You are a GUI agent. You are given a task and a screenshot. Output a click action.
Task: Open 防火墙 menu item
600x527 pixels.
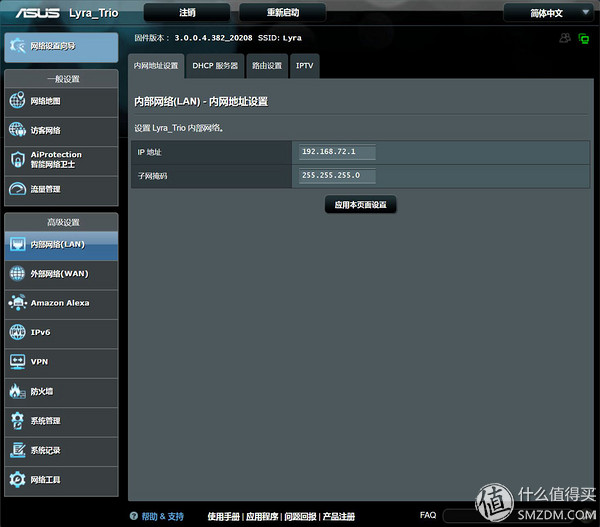click(x=61, y=392)
